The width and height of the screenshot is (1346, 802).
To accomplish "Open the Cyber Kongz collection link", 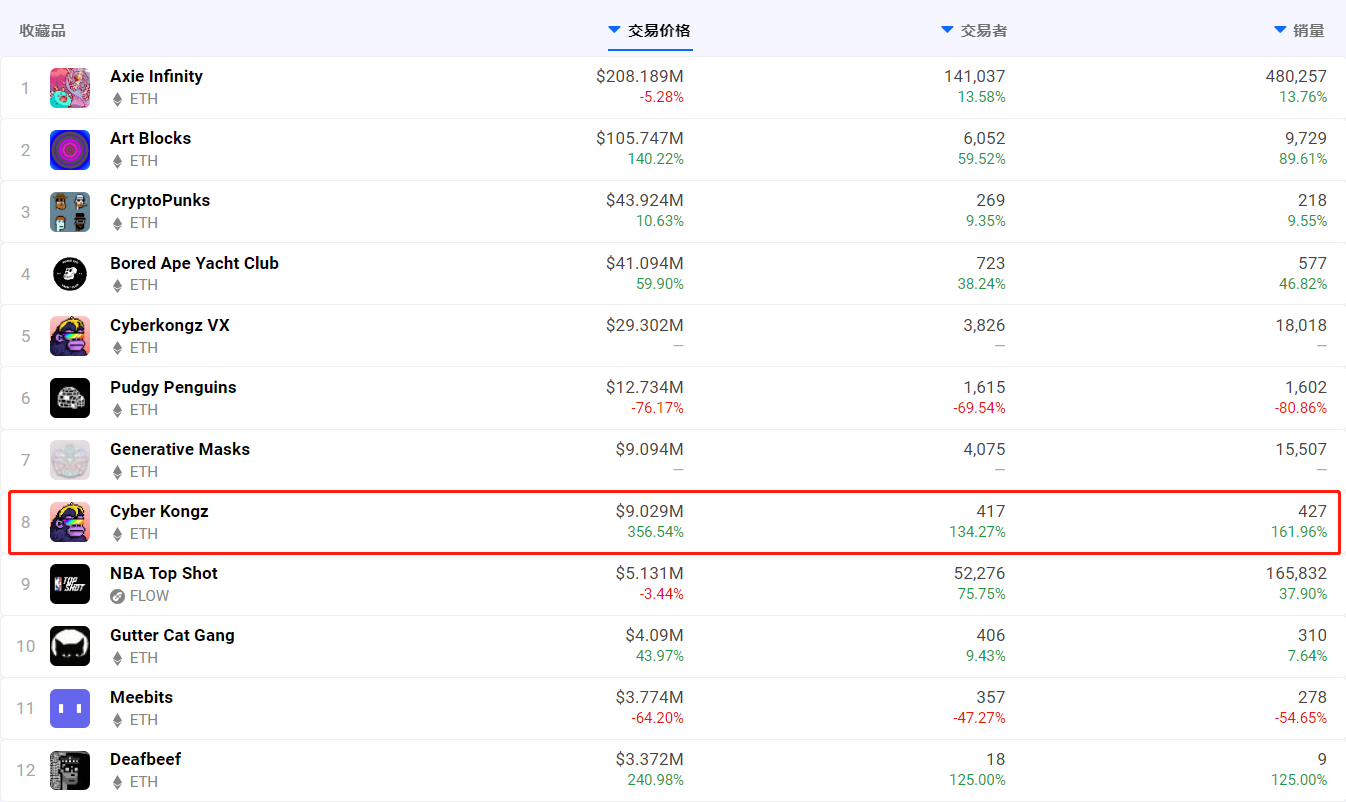I will (x=159, y=511).
